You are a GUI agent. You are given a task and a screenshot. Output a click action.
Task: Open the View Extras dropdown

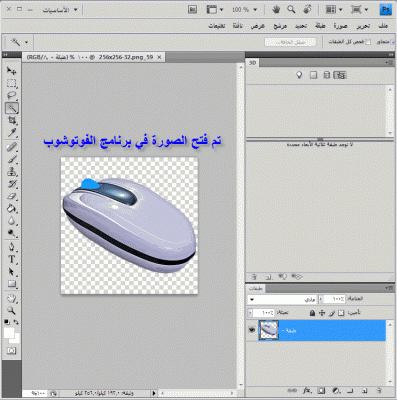point(215,10)
